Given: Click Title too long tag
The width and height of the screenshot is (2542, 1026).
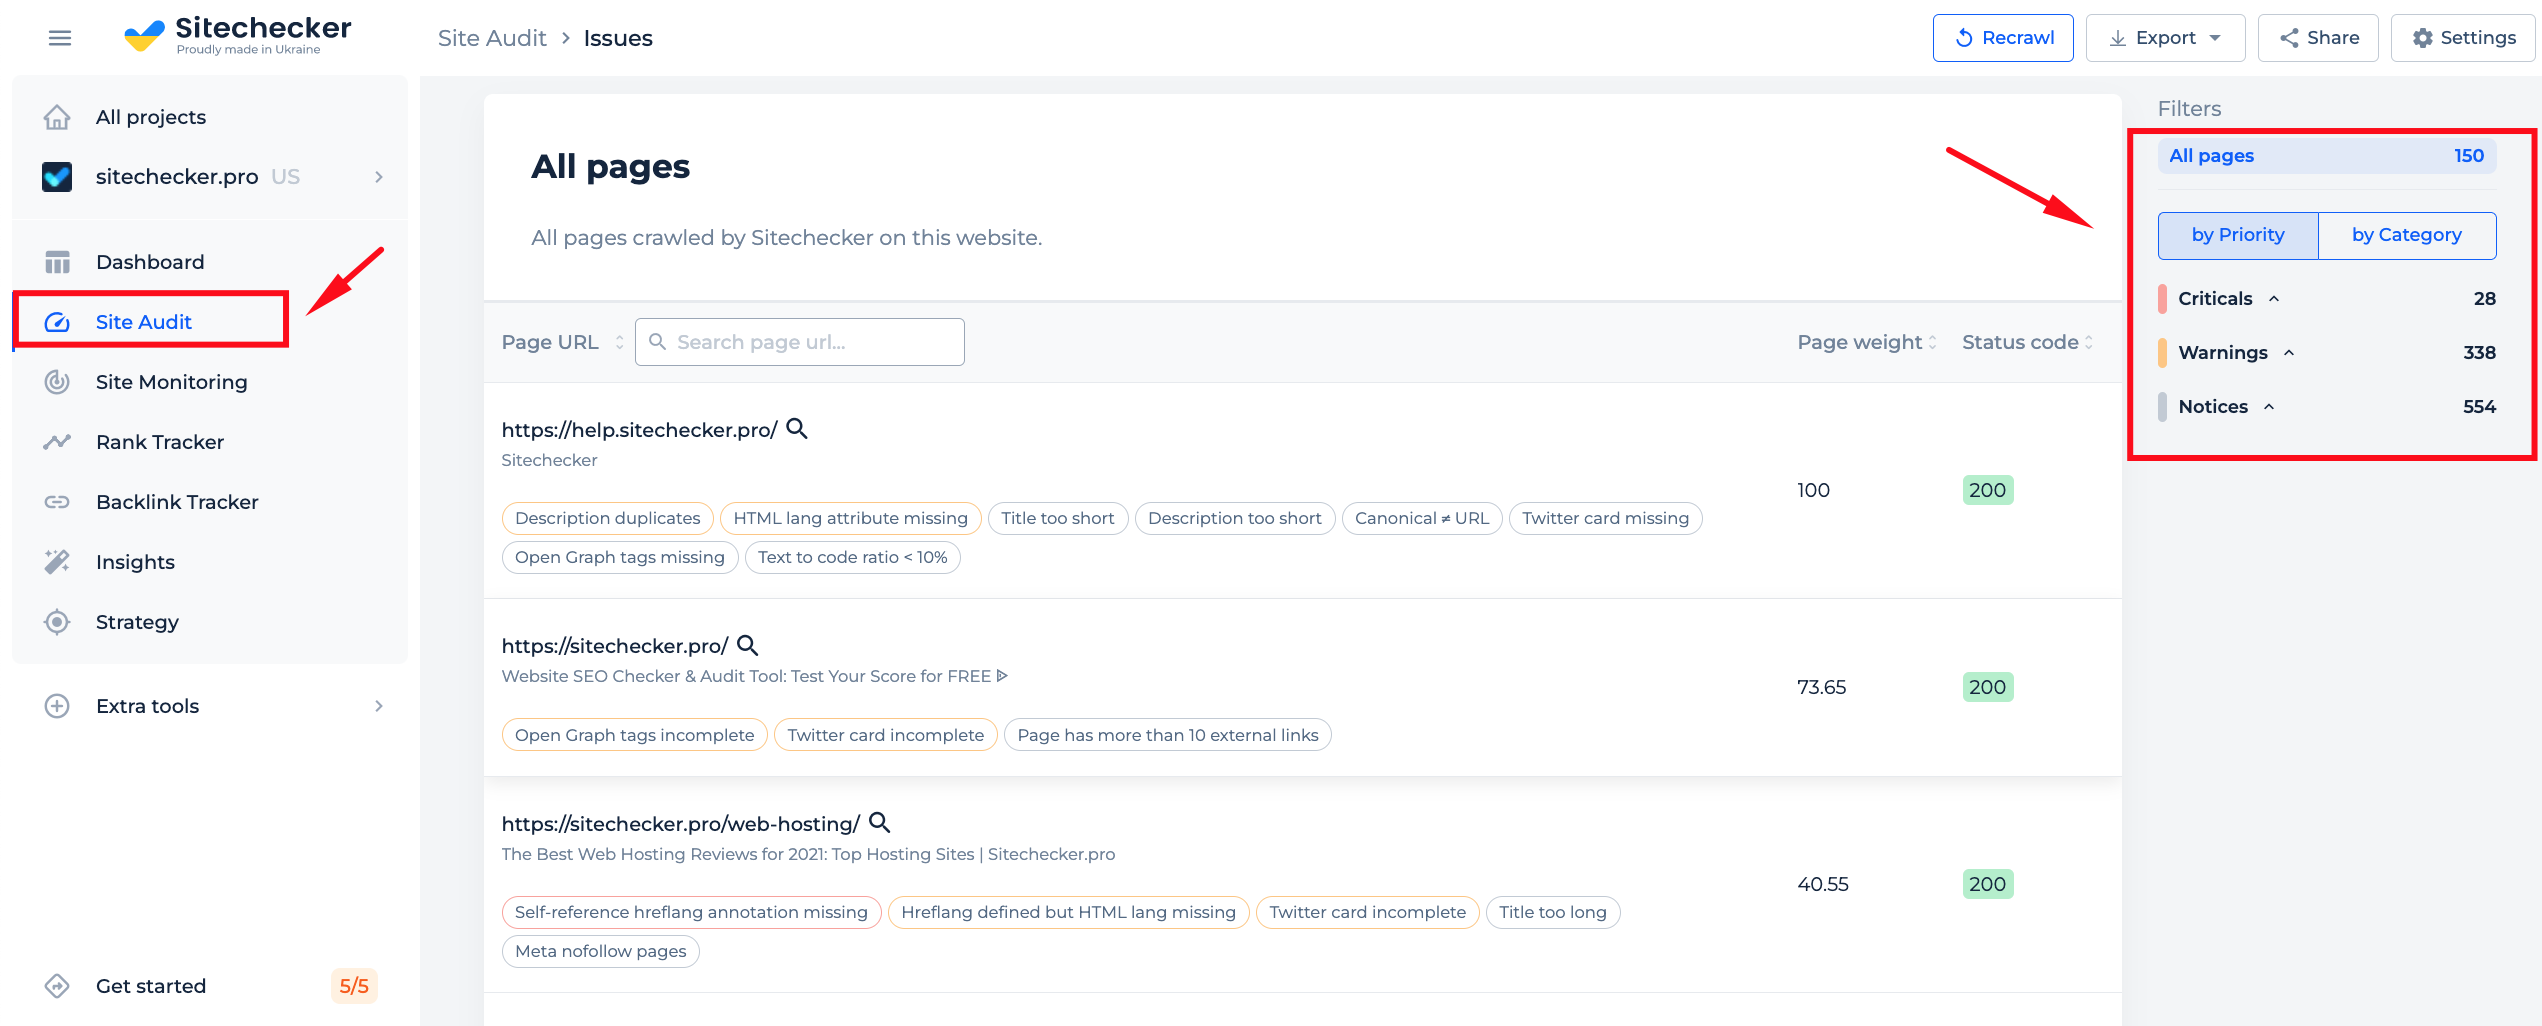Looking at the screenshot, I should [1552, 912].
